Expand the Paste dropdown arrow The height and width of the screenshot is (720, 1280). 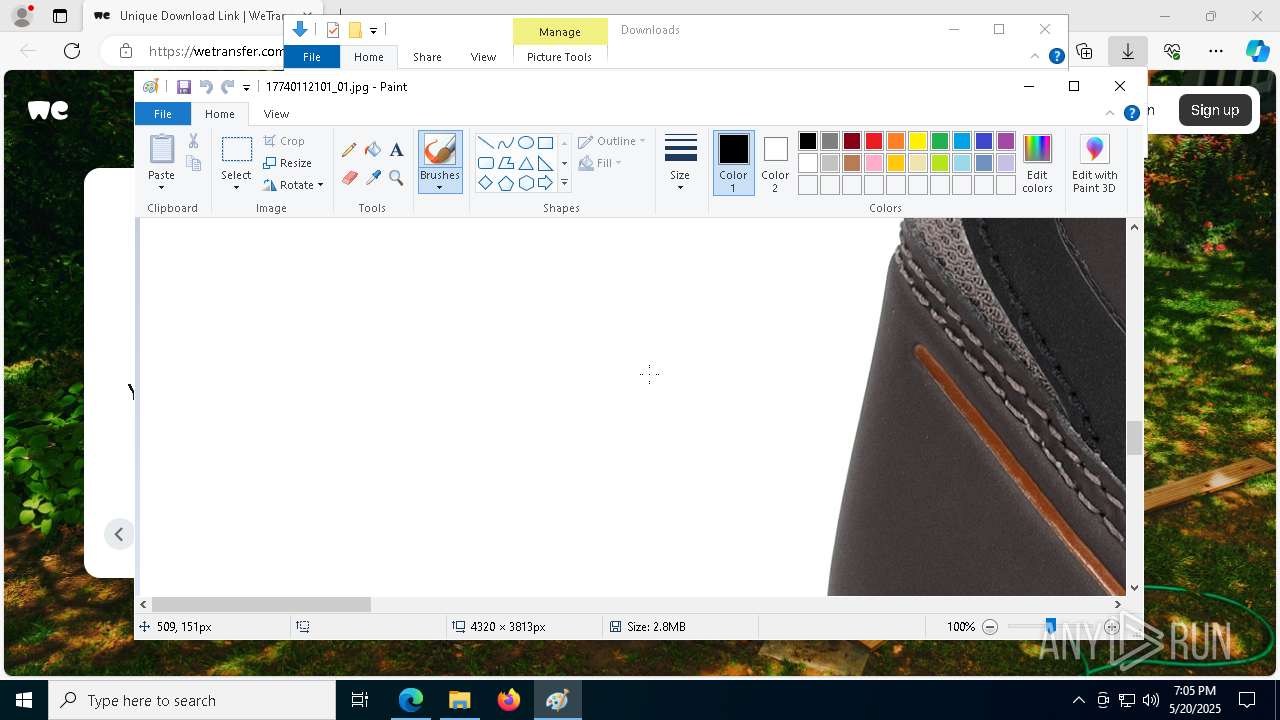[x=162, y=187]
